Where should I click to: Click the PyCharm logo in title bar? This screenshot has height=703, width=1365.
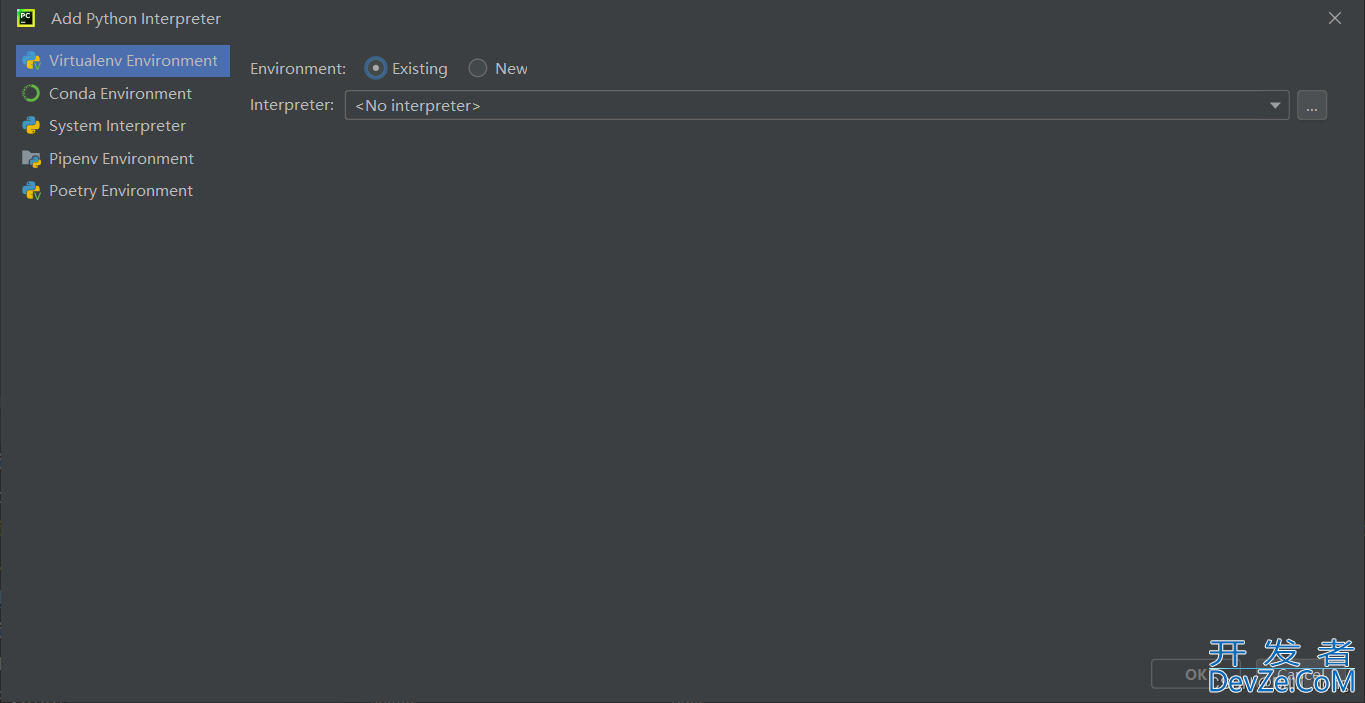click(26, 18)
